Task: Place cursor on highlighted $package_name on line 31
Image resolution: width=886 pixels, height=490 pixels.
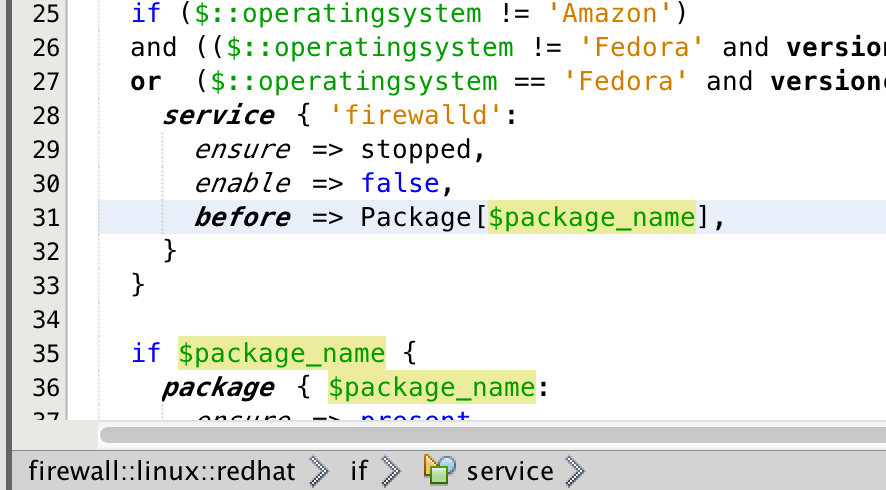Action: pos(592,217)
